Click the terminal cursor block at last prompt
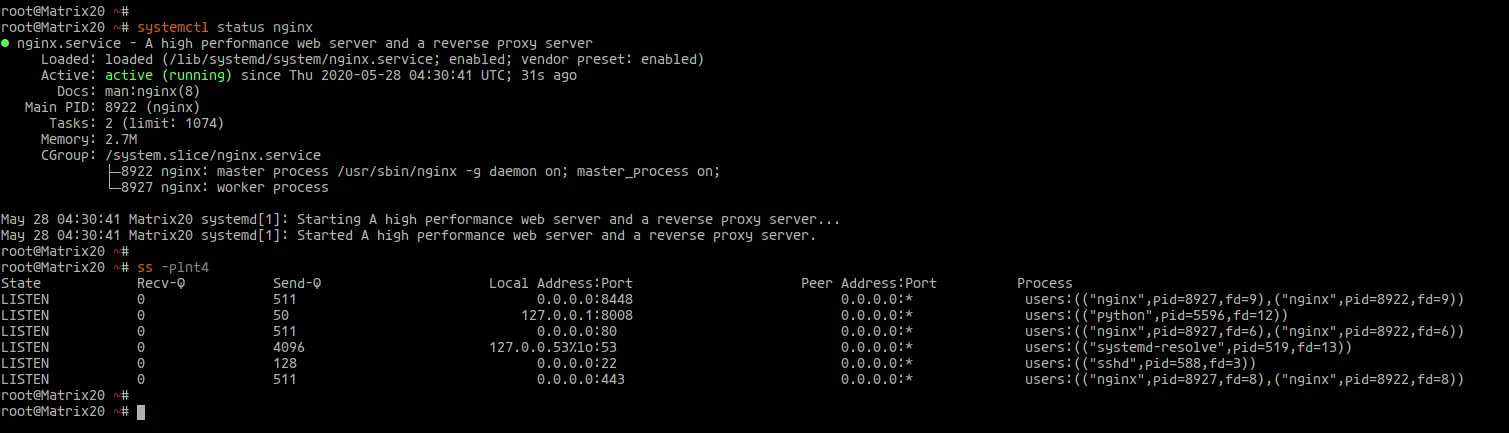 [x=141, y=412]
